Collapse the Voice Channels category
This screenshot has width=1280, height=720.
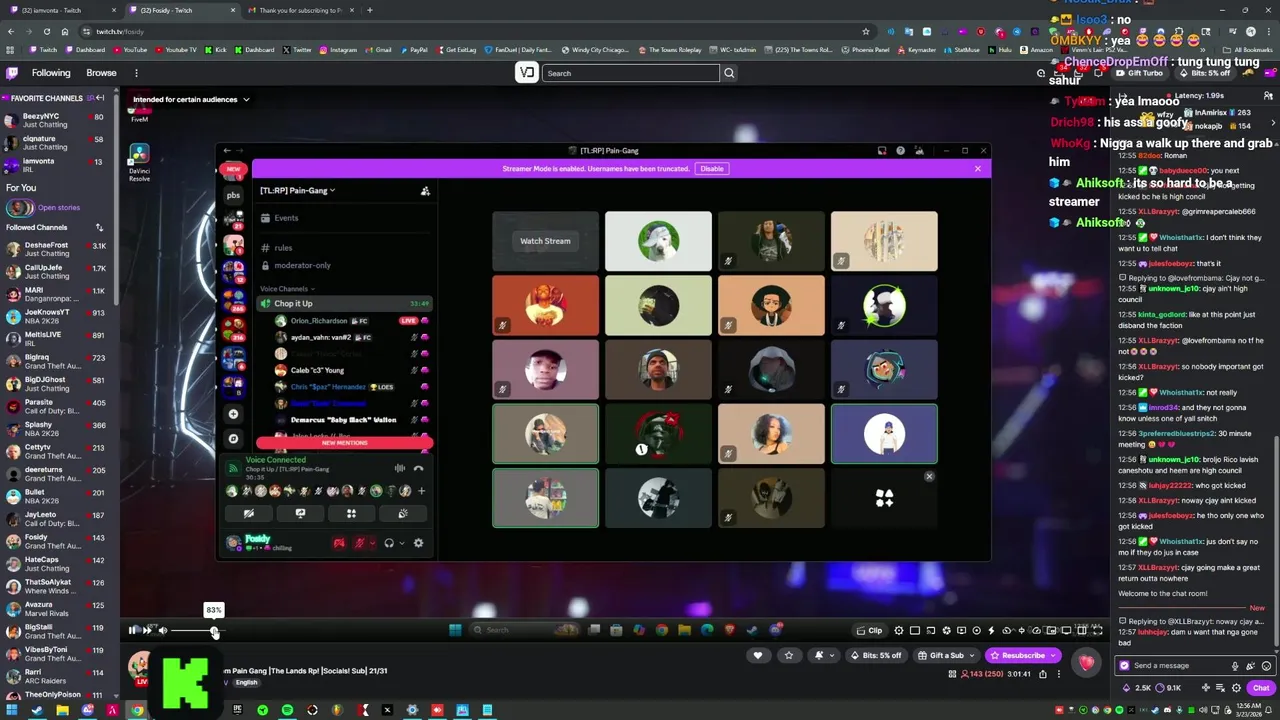[287, 289]
